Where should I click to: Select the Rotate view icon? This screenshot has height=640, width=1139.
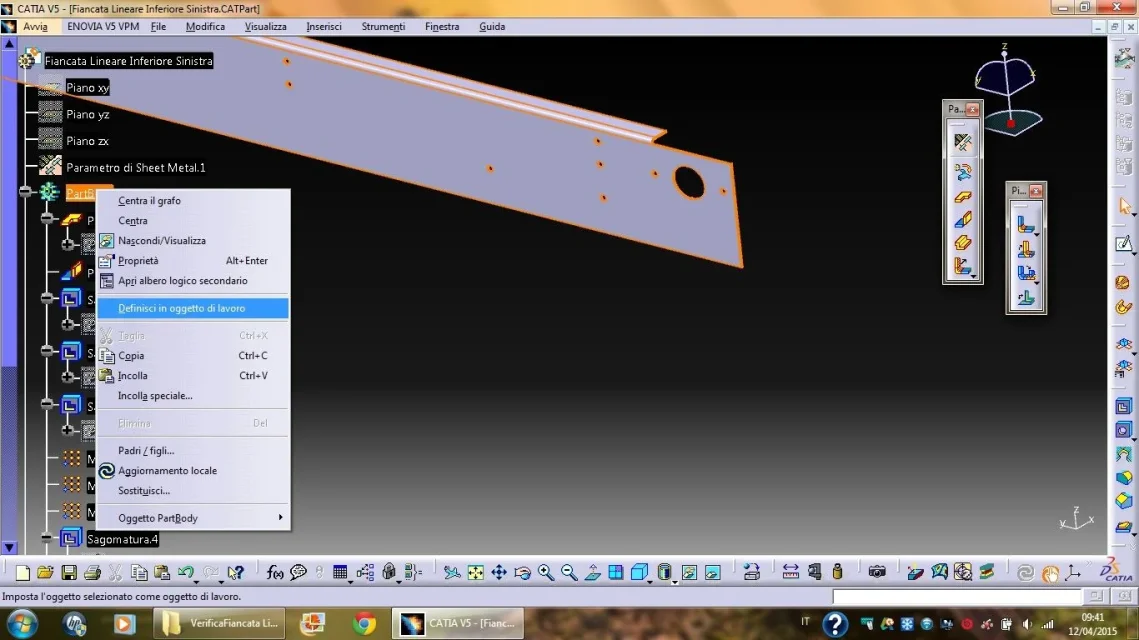click(522, 572)
